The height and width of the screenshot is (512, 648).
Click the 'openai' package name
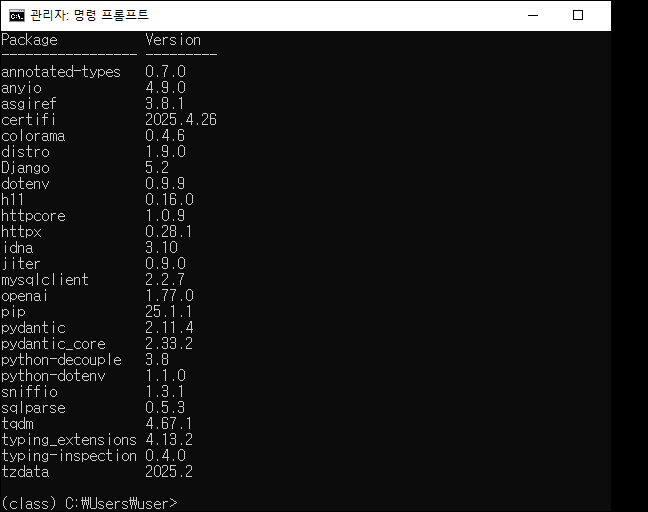pos(24,296)
